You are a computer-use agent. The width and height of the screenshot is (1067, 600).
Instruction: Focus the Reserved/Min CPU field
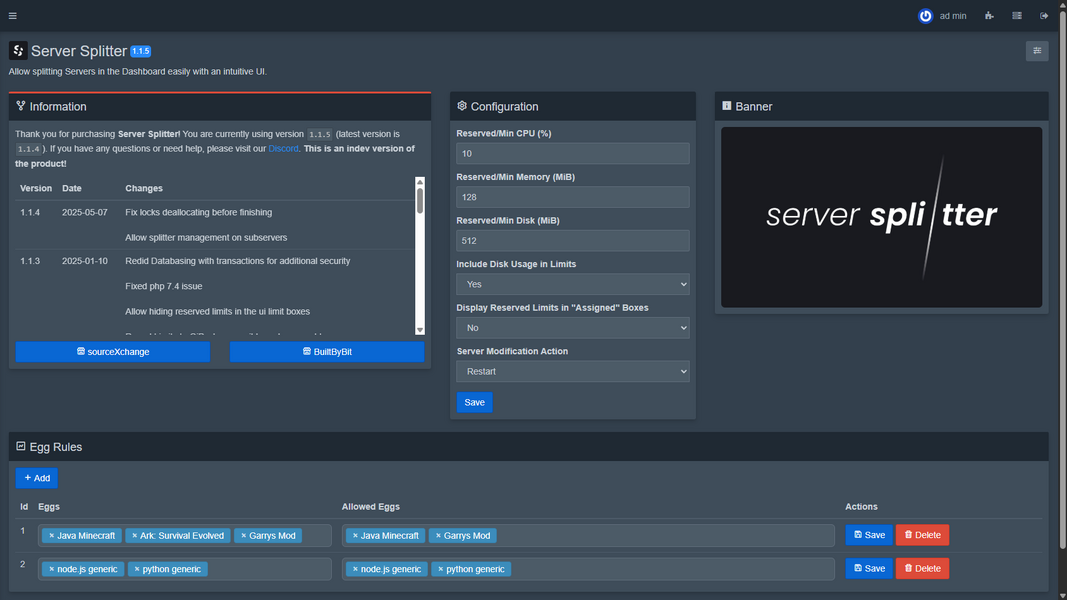click(x=572, y=154)
